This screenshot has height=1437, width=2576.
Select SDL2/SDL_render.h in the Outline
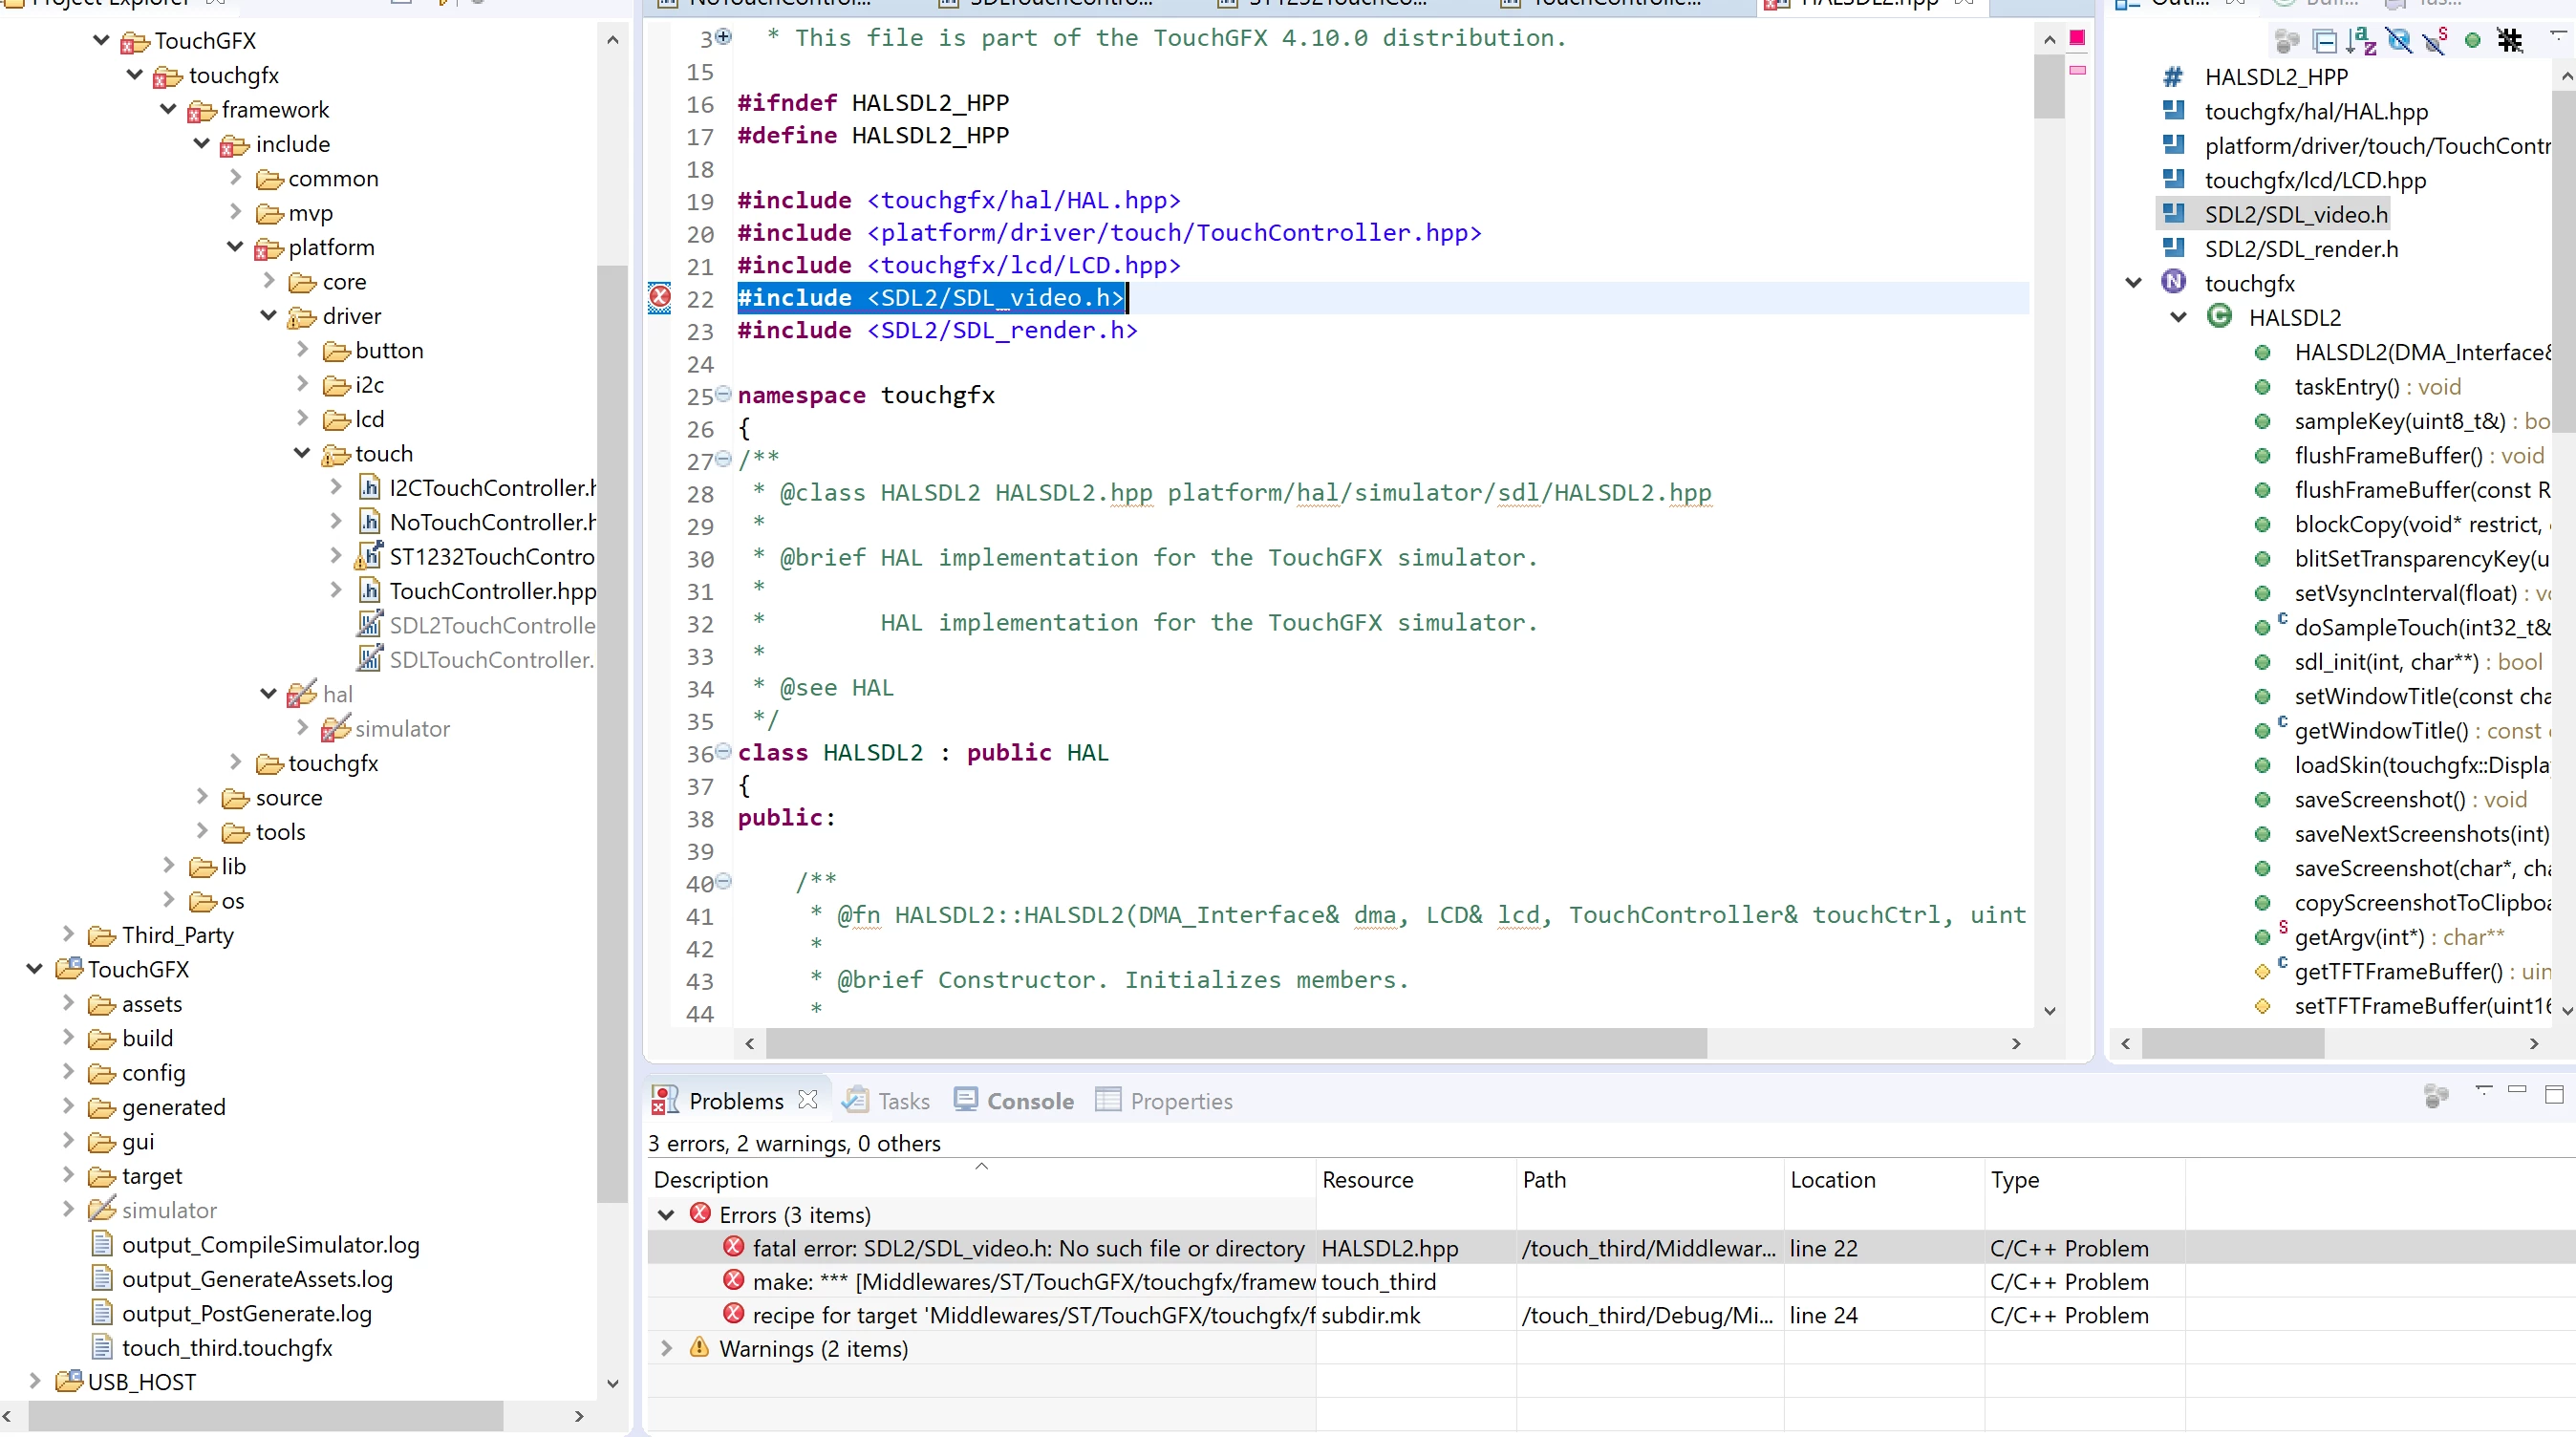(2300, 249)
